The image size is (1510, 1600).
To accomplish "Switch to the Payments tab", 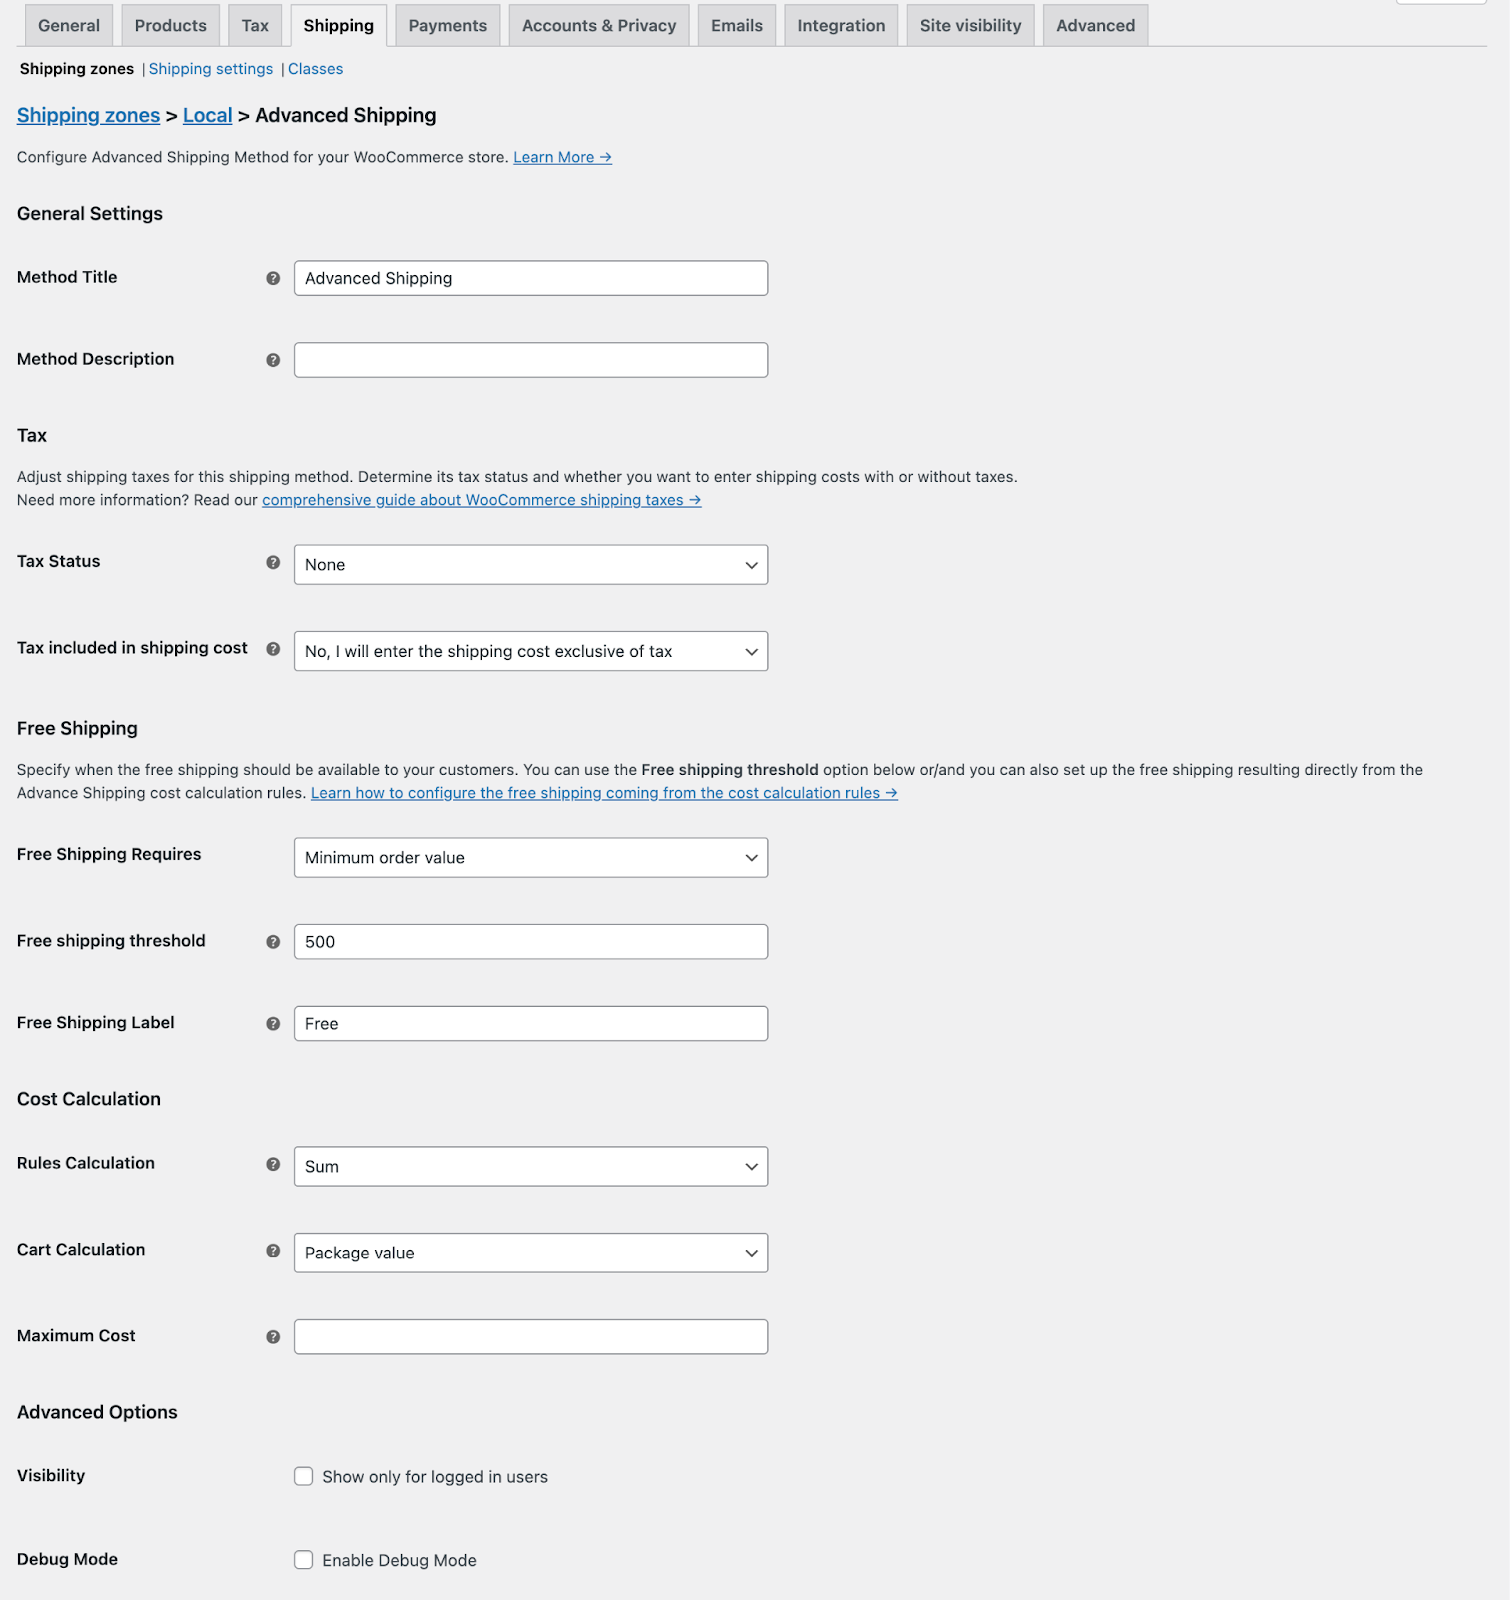I will point(447,26).
